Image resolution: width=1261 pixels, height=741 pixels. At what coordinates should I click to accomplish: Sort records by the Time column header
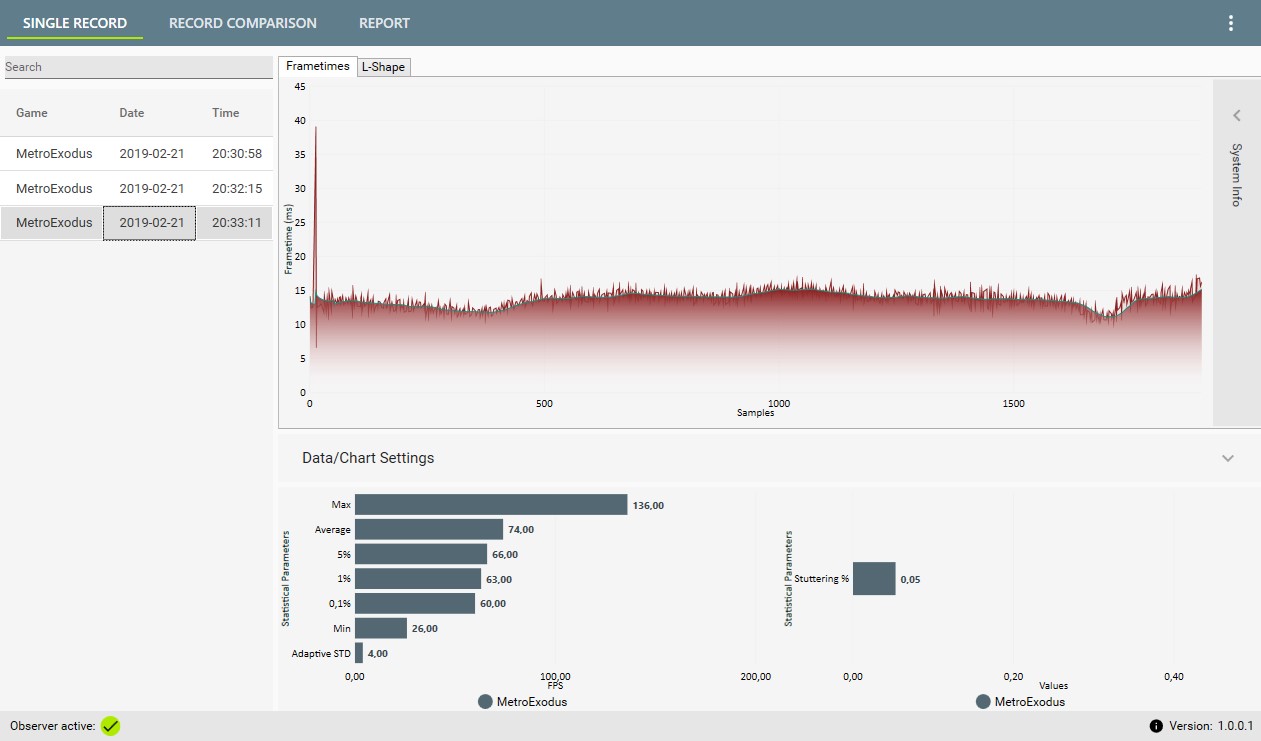pos(226,113)
